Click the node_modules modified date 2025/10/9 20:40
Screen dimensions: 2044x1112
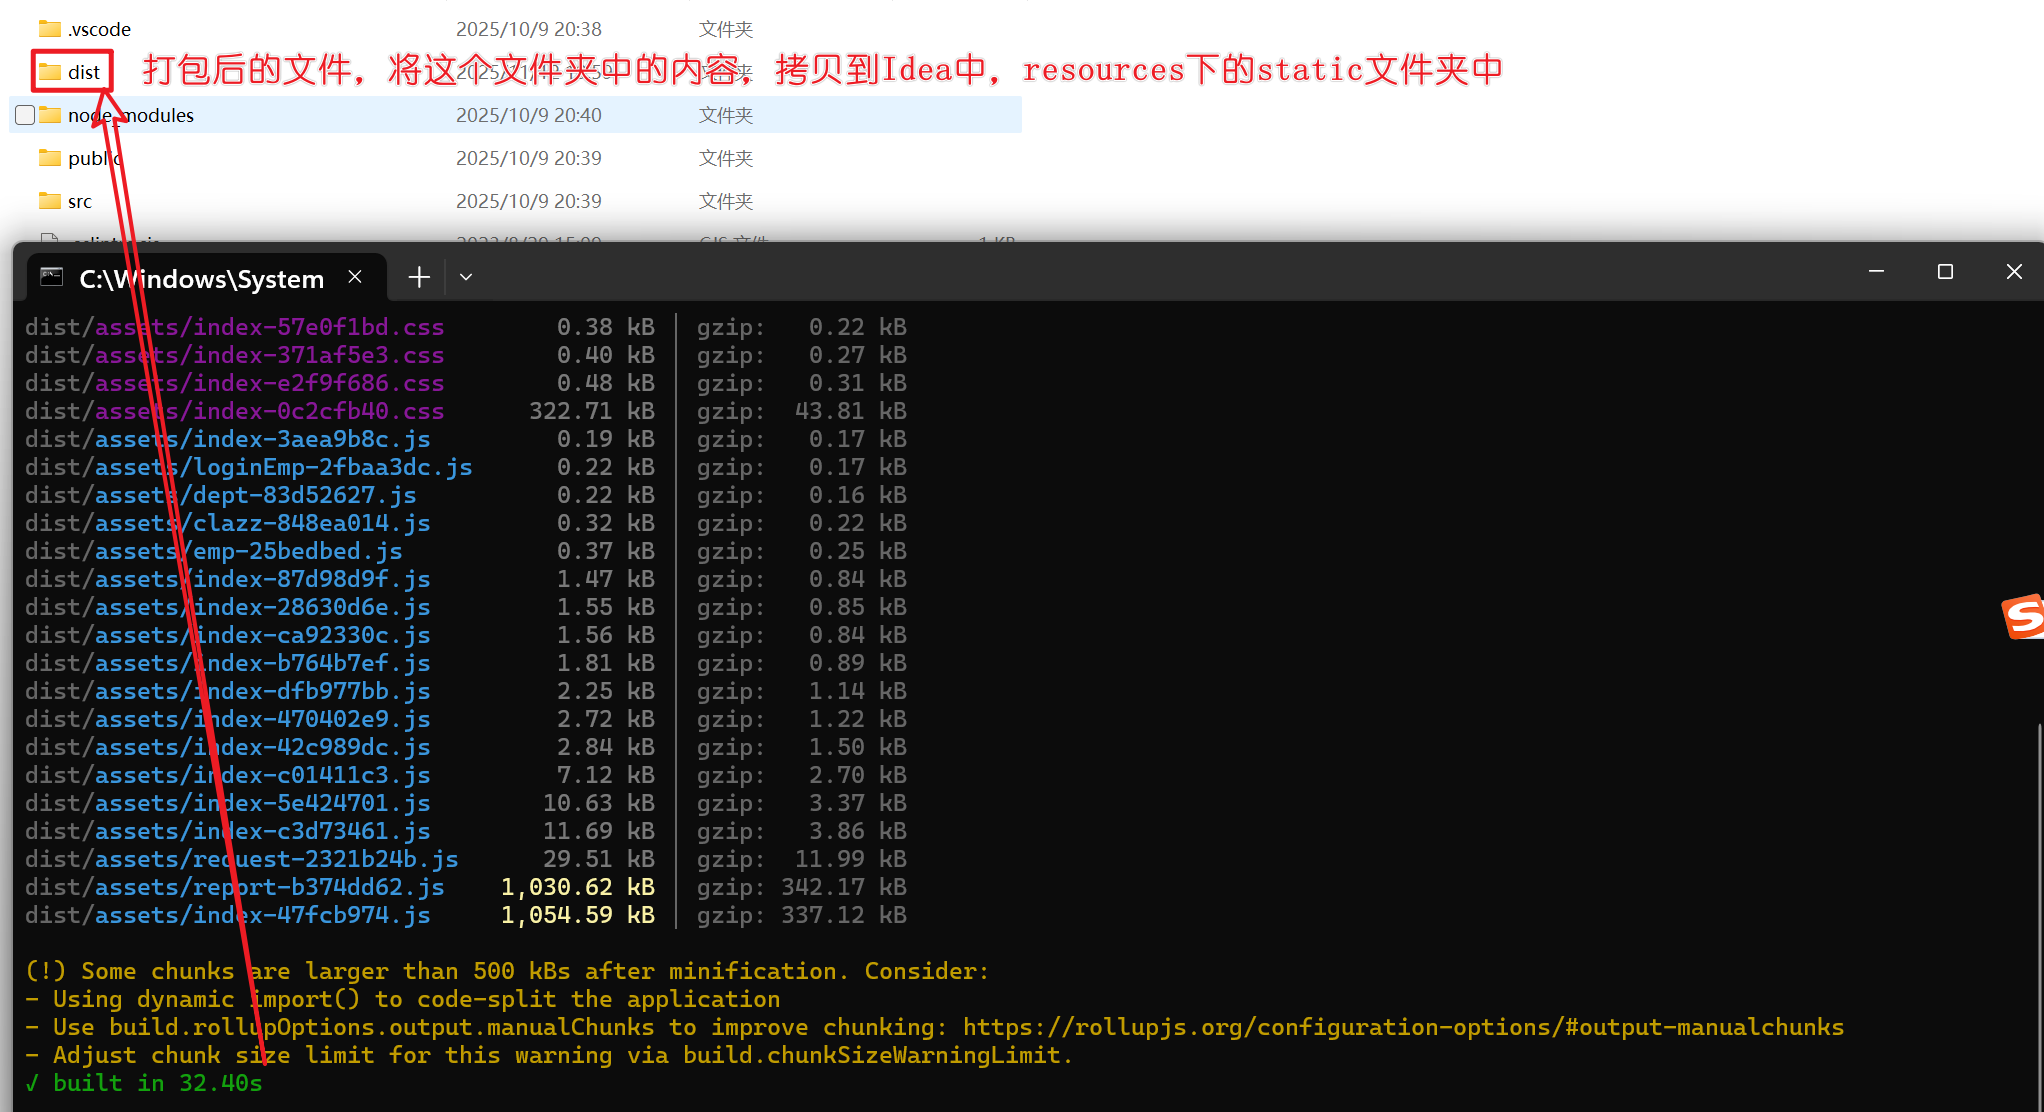tap(528, 115)
